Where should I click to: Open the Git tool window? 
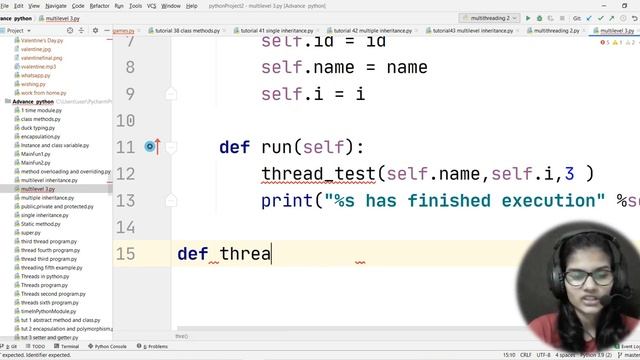click(x=9, y=346)
